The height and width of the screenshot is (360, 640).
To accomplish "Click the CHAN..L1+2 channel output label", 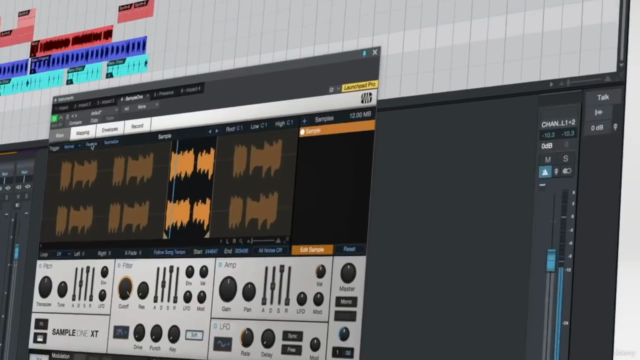I will (558, 124).
